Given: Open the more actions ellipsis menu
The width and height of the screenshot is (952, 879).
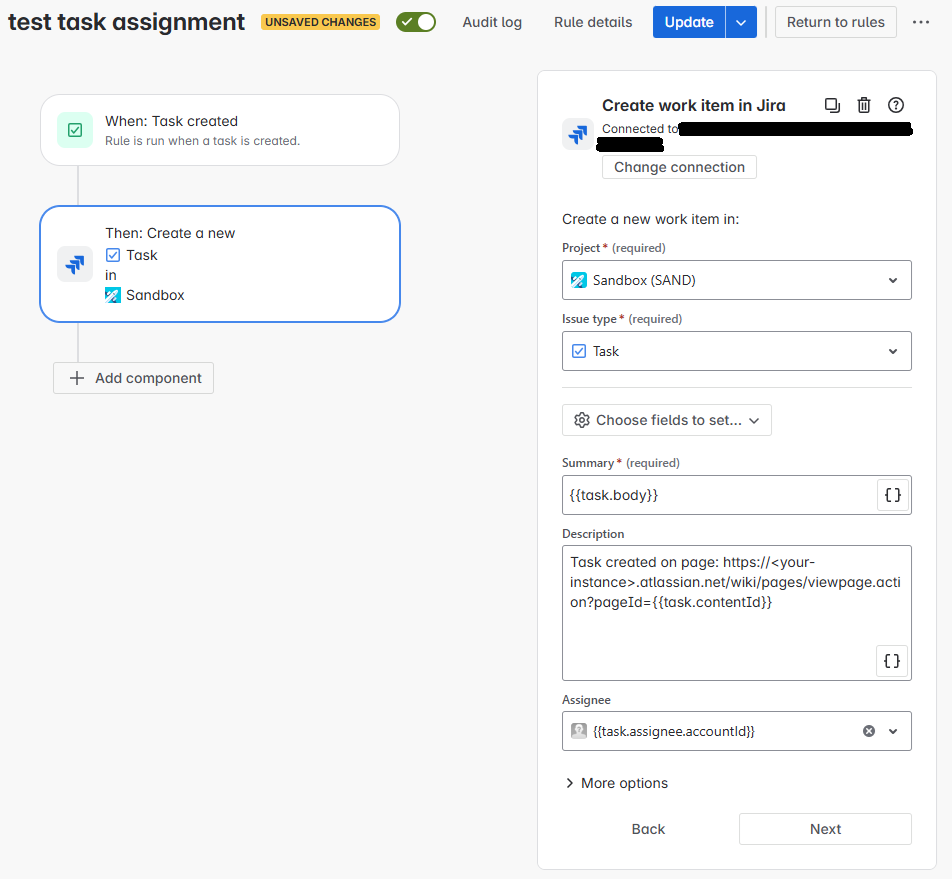Looking at the screenshot, I should pyautogui.click(x=920, y=22).
